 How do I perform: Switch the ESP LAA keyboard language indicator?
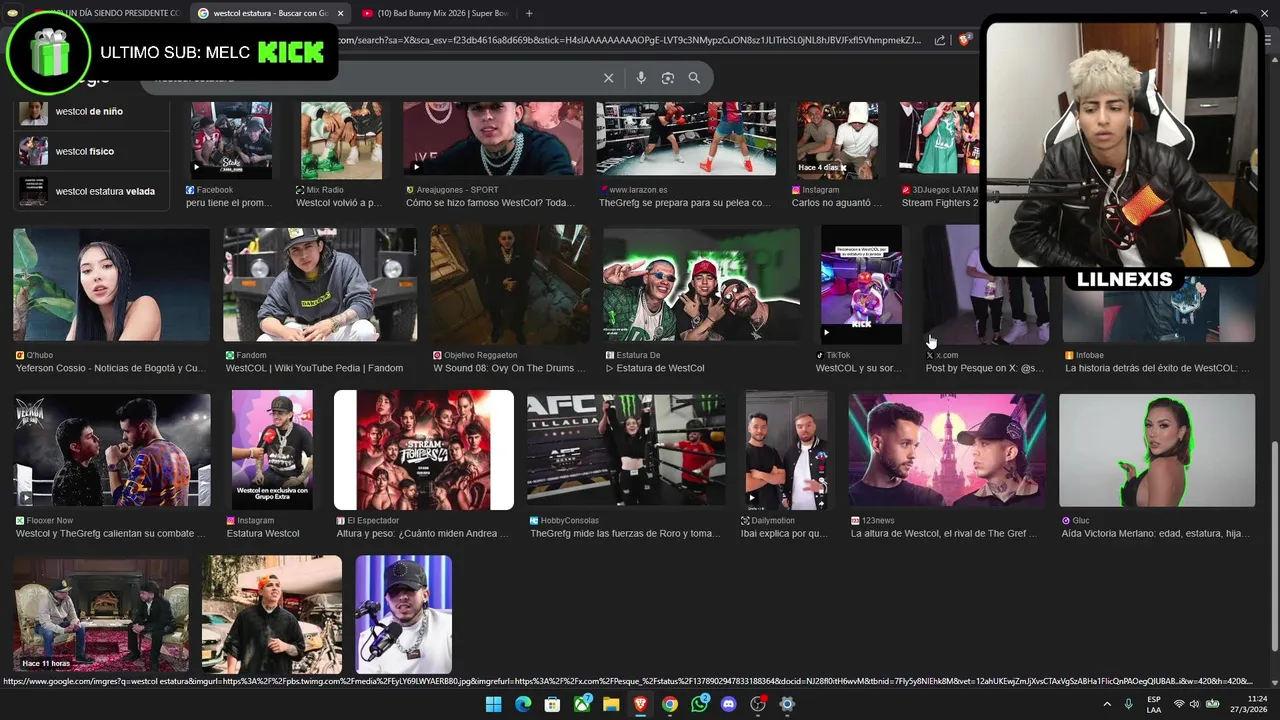pyautogui.click(x=1154, y=704)
